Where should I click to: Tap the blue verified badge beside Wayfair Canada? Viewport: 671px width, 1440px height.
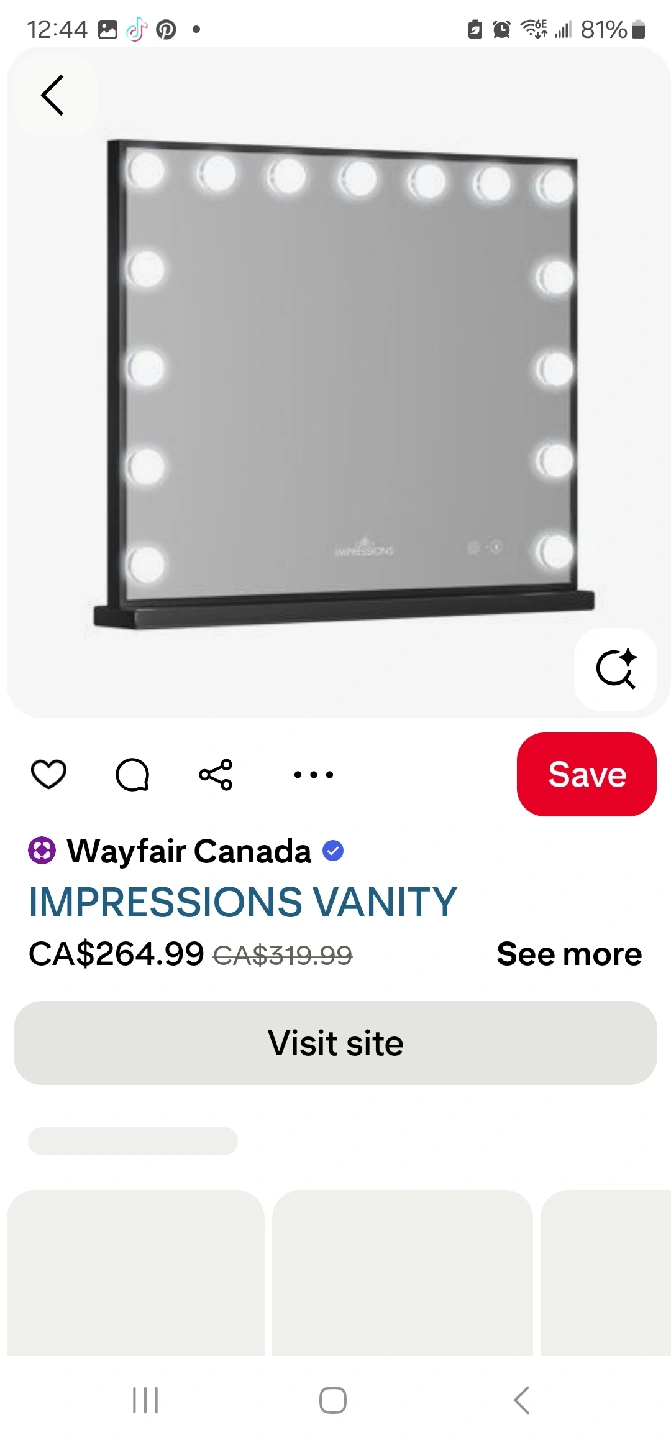point(334,851)
